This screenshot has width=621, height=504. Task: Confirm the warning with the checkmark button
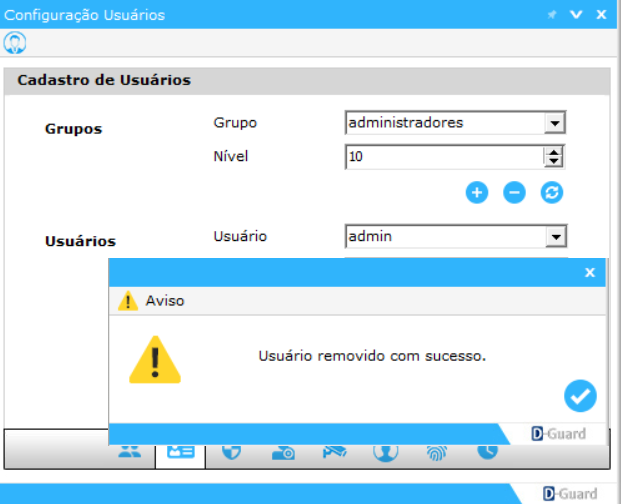580,396
